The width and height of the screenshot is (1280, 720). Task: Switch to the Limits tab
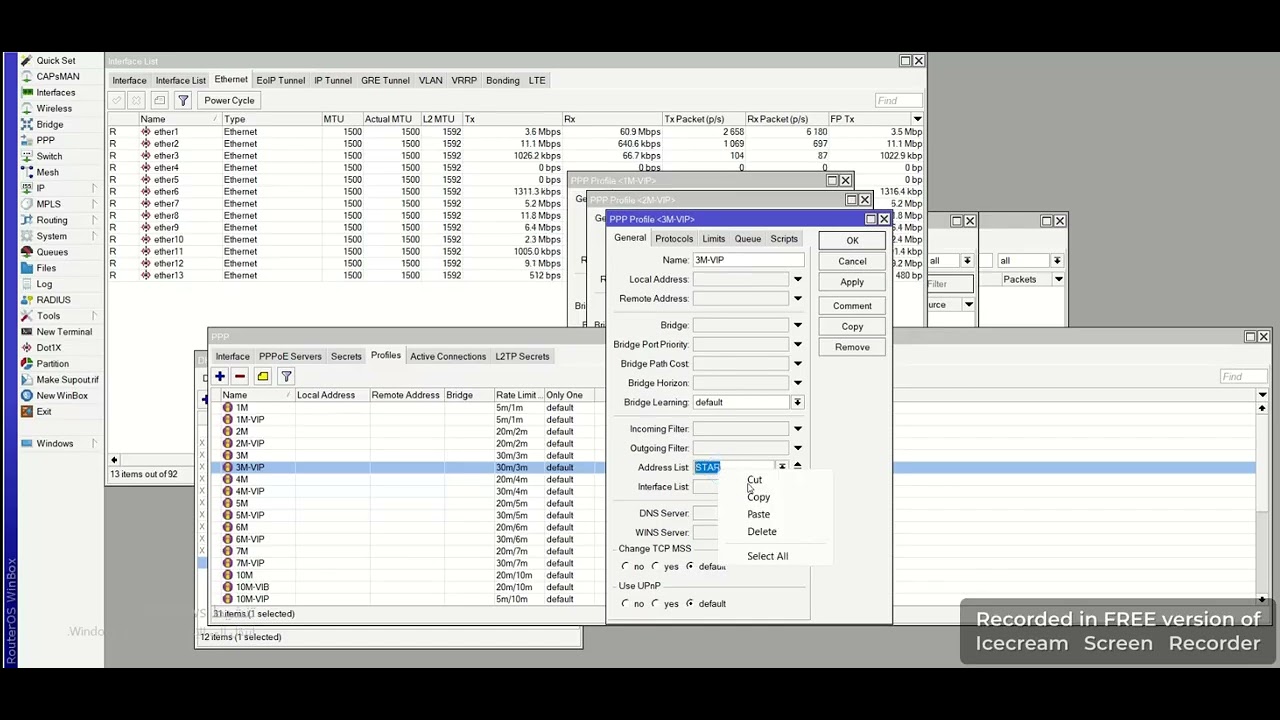[x=713, y=239]
